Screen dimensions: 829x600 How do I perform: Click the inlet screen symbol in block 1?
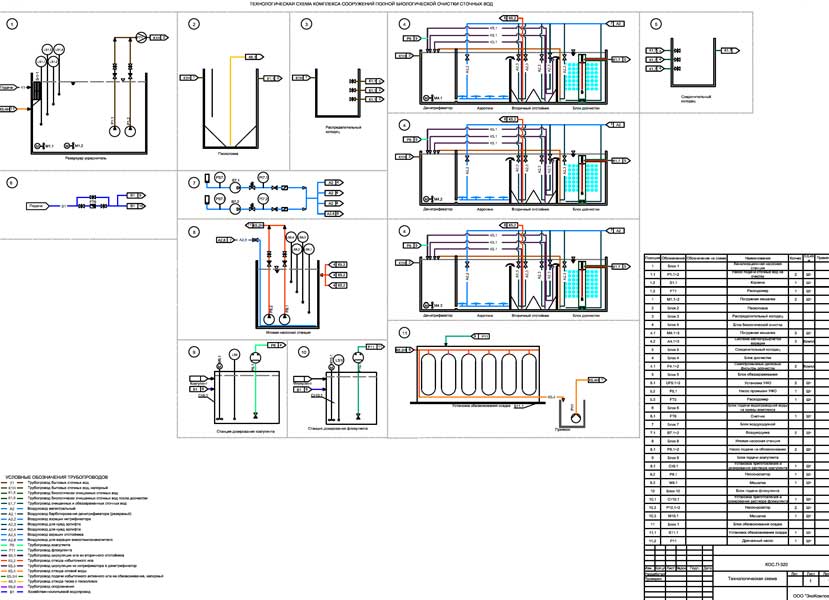click(35, 90)
